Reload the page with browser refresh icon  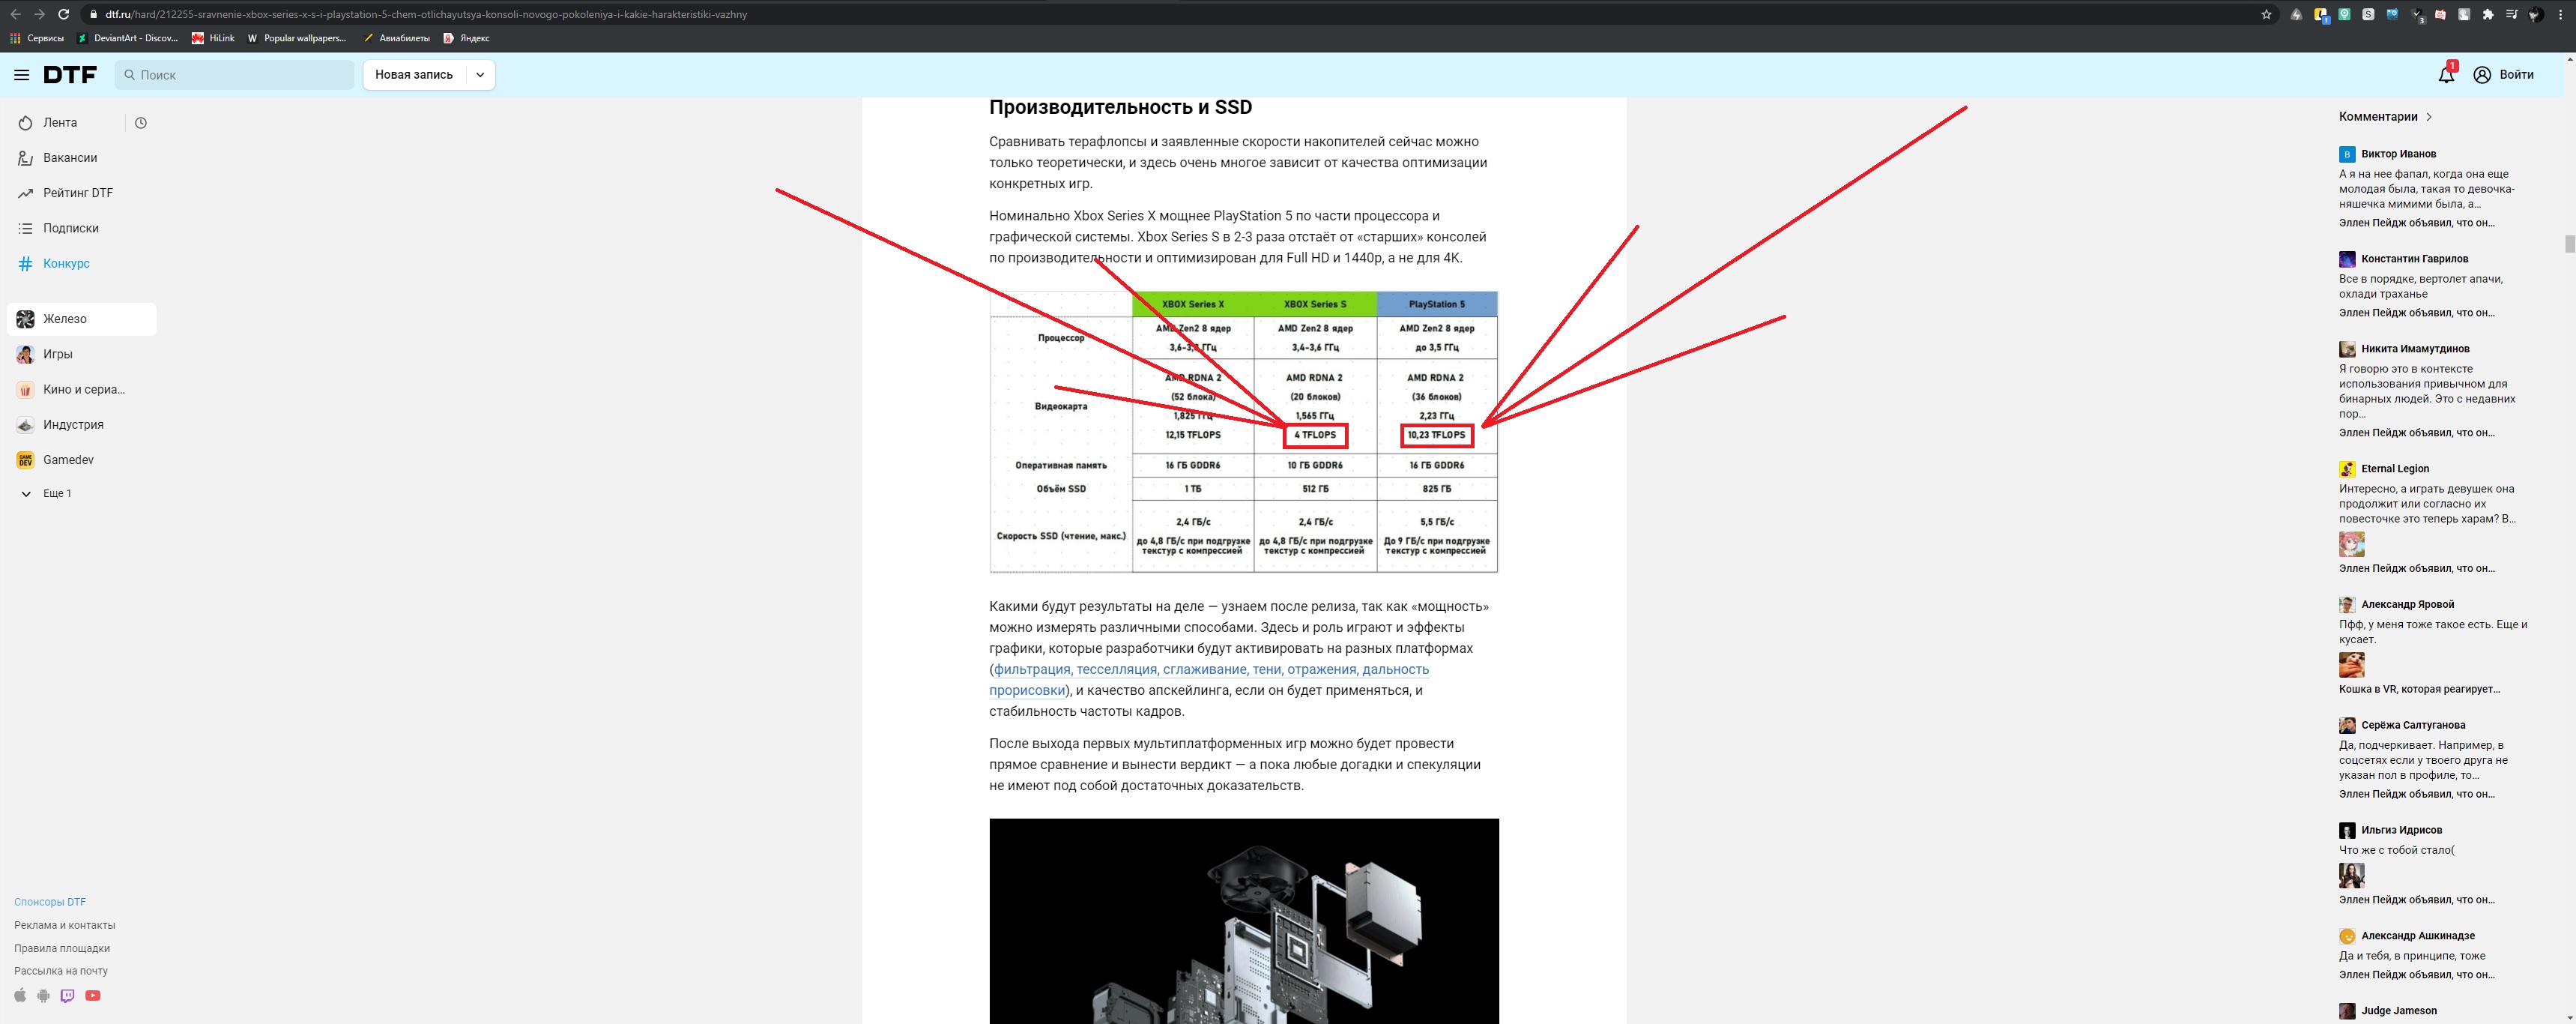click(x=63, y=14)
